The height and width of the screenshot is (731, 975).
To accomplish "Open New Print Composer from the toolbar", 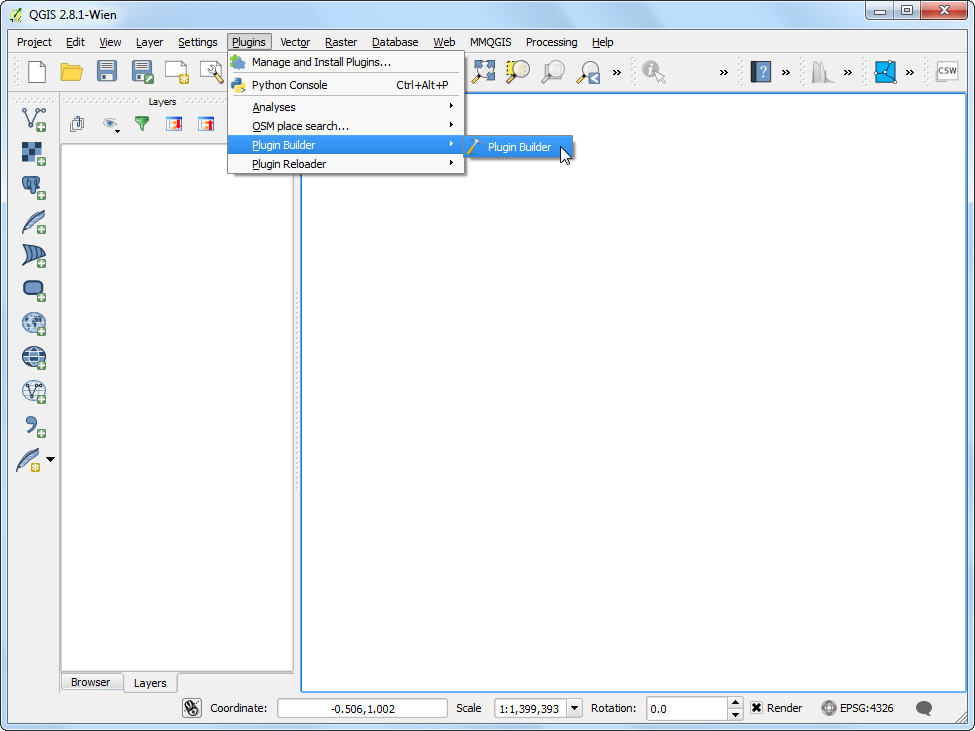I will (x=177, y=71).
